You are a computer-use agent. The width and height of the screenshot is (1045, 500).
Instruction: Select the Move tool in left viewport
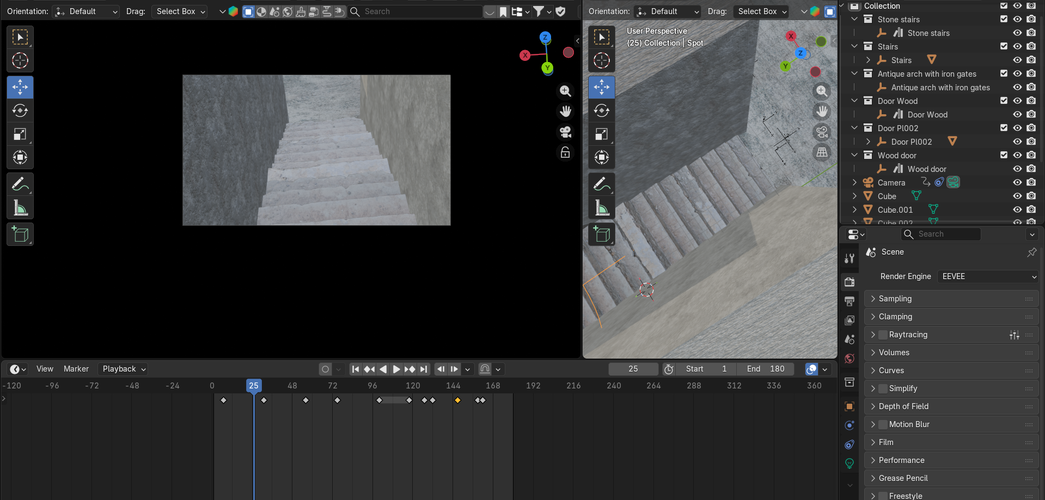20,87
